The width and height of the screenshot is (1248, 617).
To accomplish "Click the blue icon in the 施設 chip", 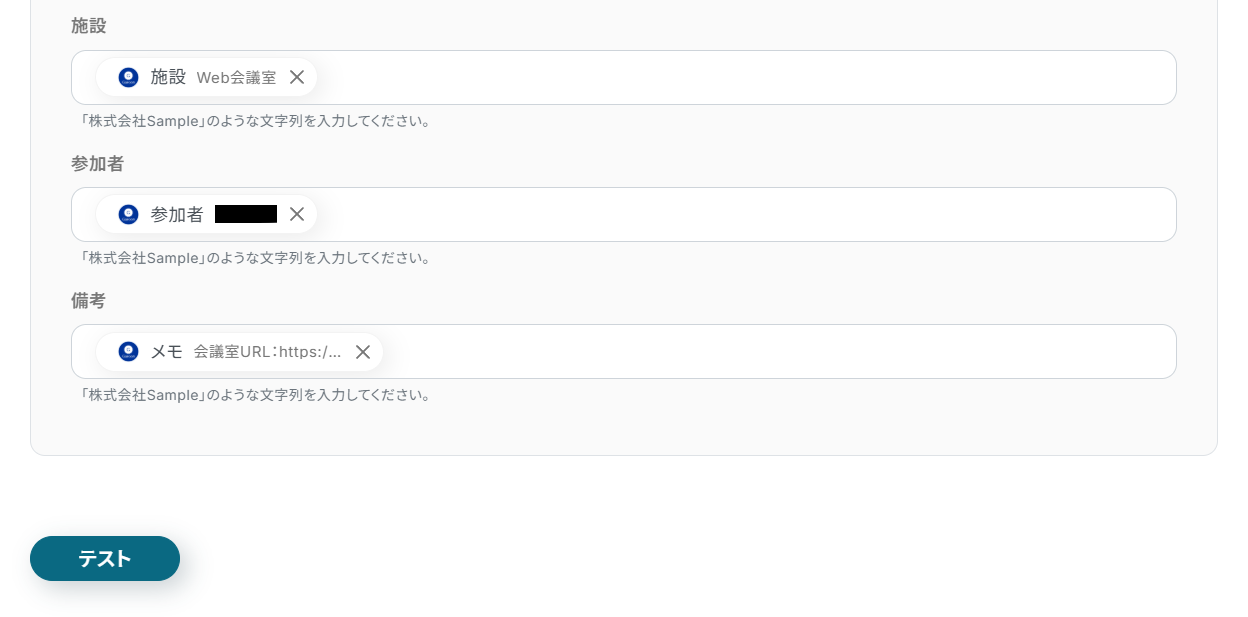I will click(x=128, y=77).
